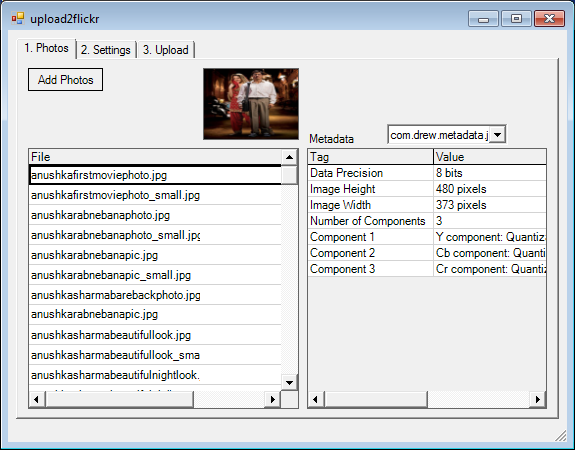Select anushkarabnebanaphoto_small.jpg file row
The height and width of the screenshot is (451, 577).
(155, 235)
